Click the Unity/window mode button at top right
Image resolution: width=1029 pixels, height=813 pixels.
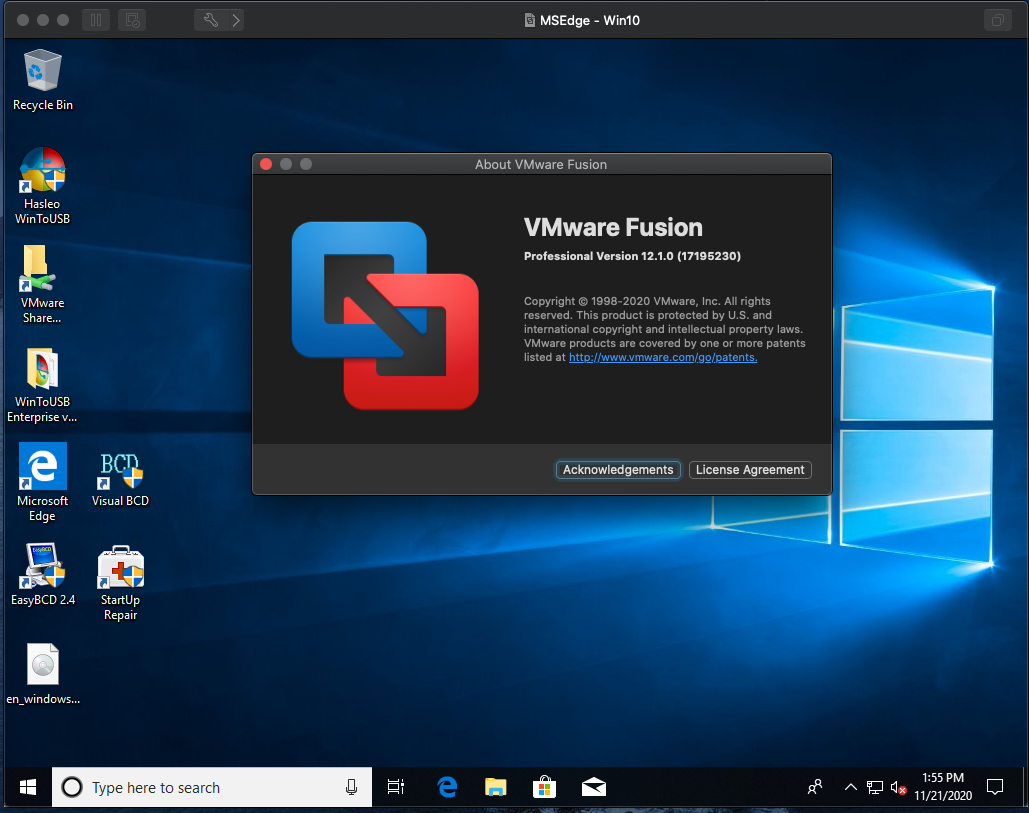pos(998,20)
